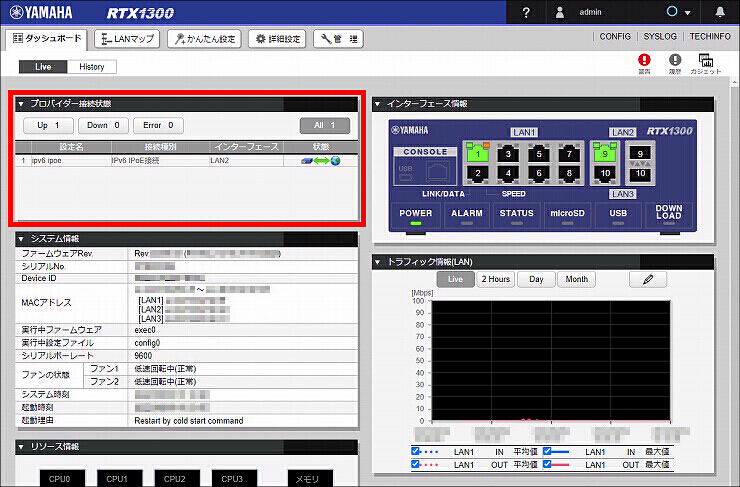Click LAN1 port 1 icon

point(478,153)
